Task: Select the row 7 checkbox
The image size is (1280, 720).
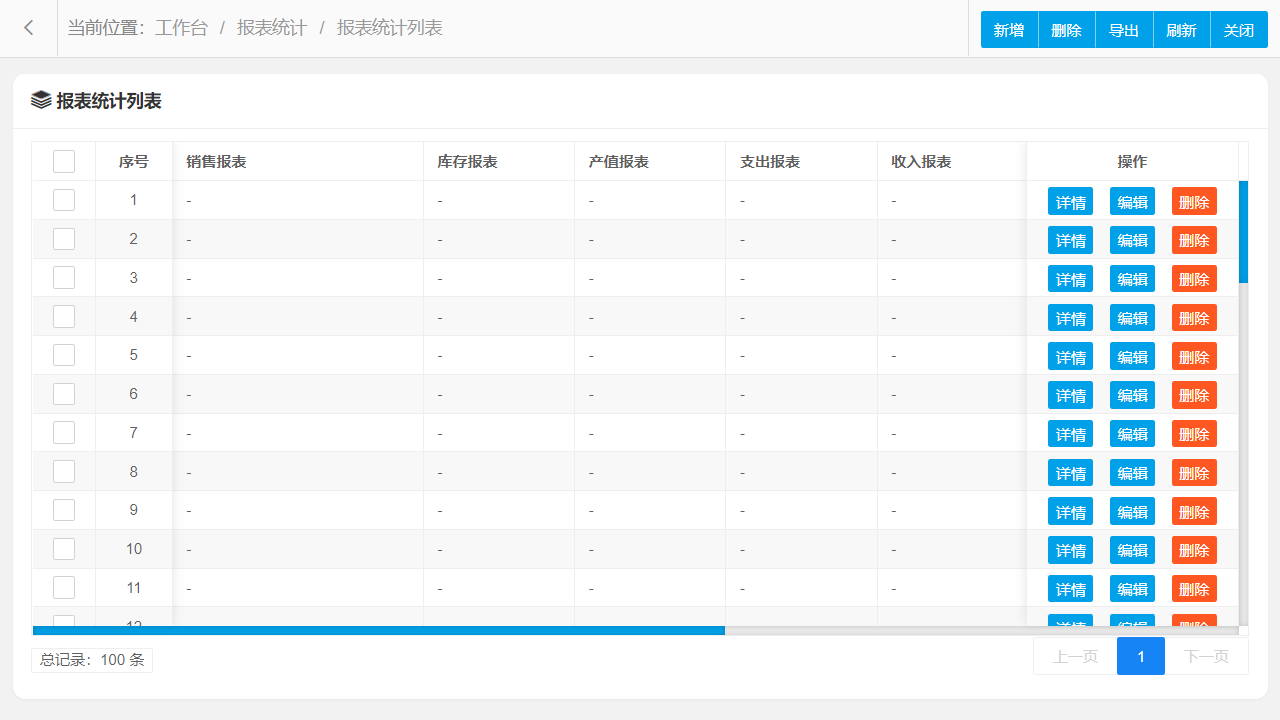Action: [64, 432]
